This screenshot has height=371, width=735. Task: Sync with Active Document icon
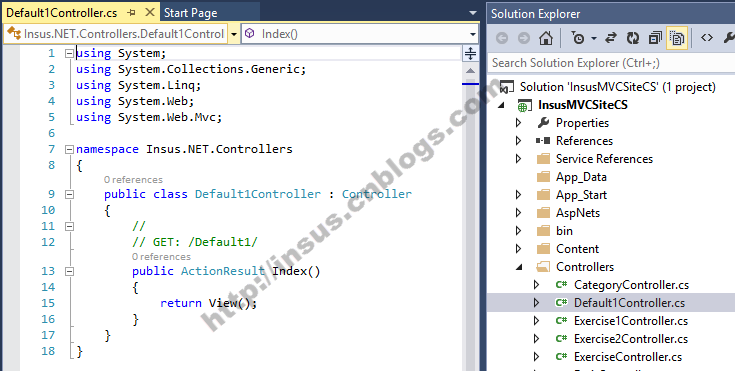611,38
